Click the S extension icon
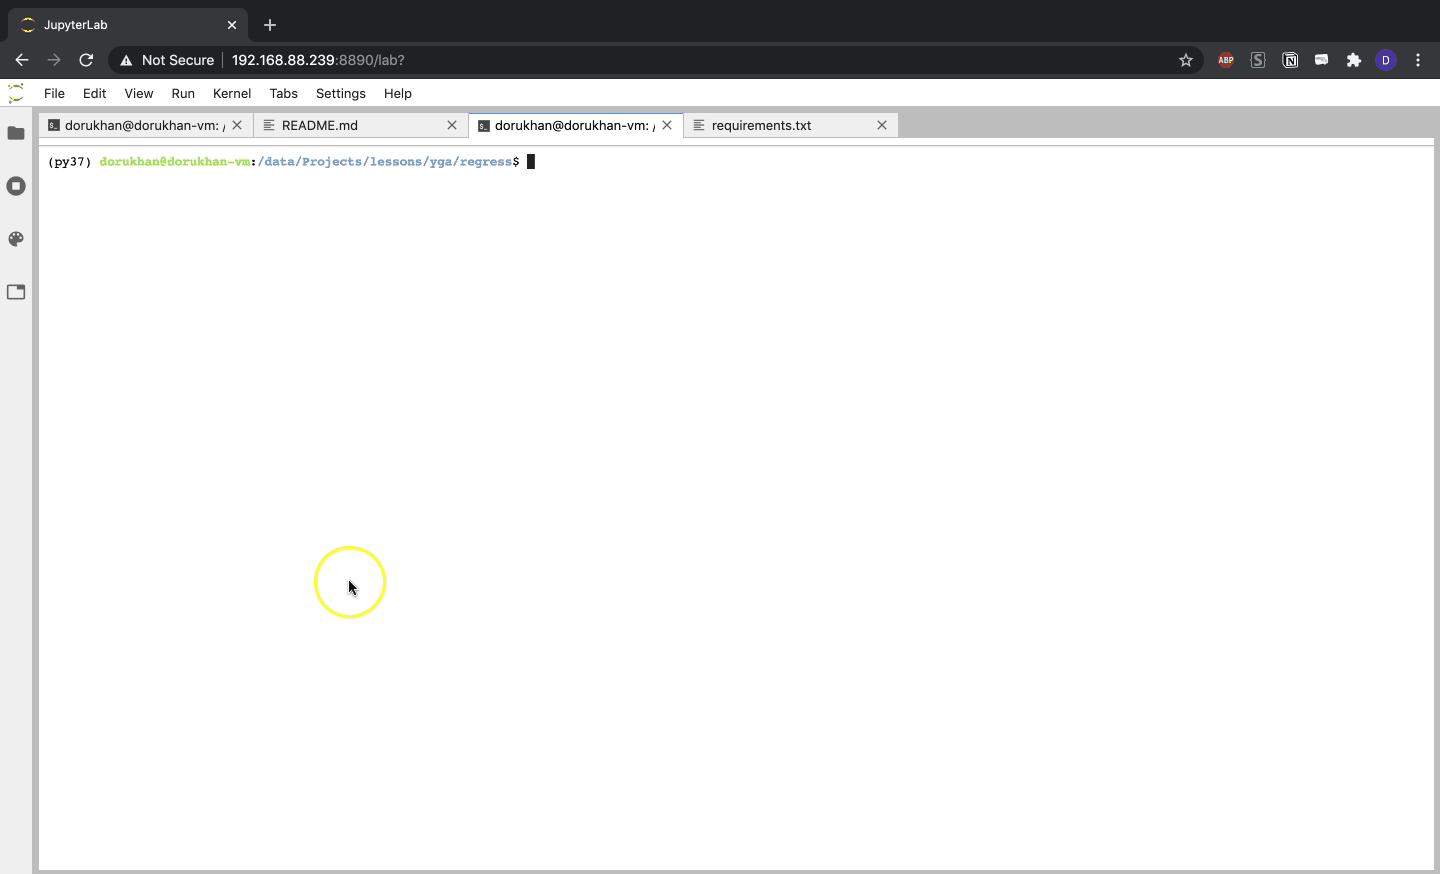The height and width of the screenshot is (874, 1440). pyautogui.click(x=1258, y=60)
